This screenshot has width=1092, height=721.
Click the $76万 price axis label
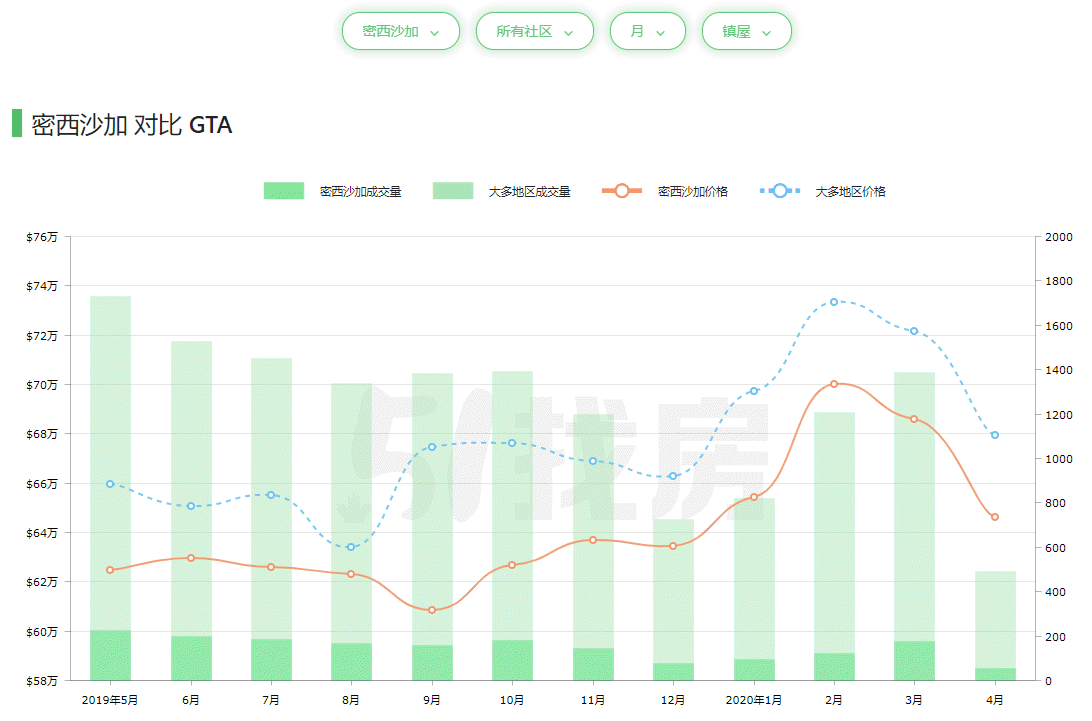pos(42,237)
